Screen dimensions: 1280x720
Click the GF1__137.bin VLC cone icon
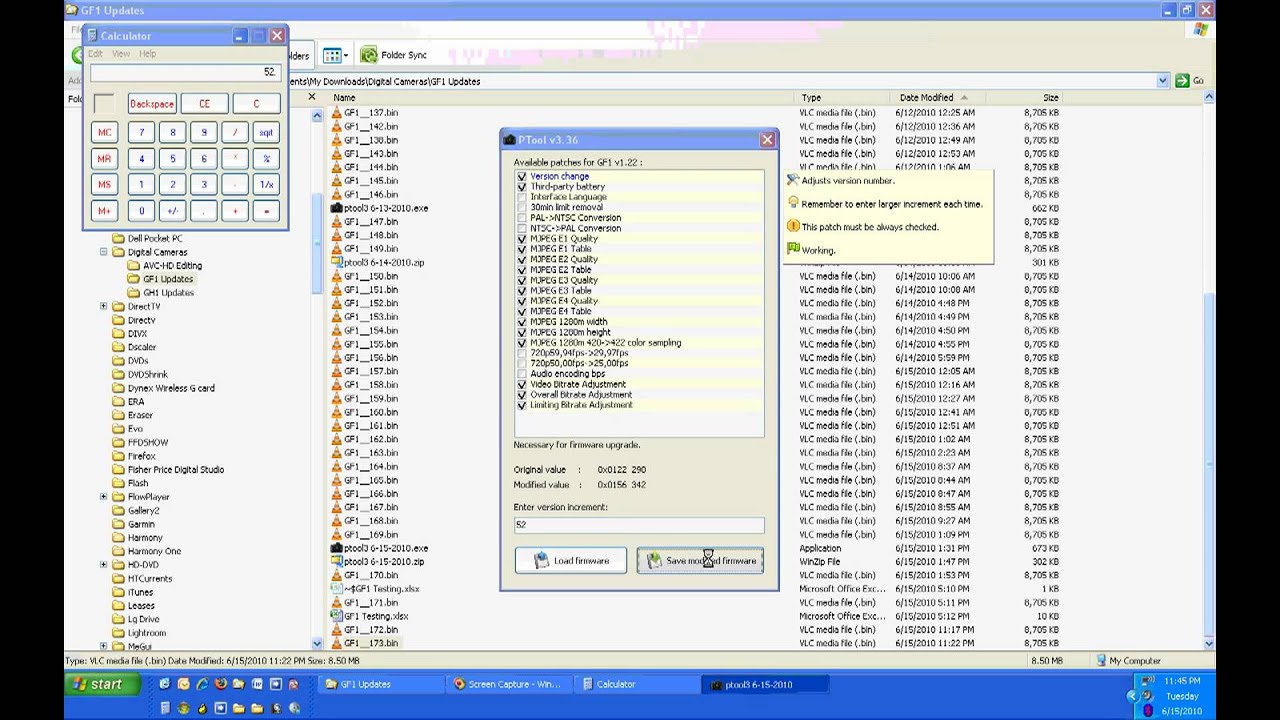[x=337, y=113]
